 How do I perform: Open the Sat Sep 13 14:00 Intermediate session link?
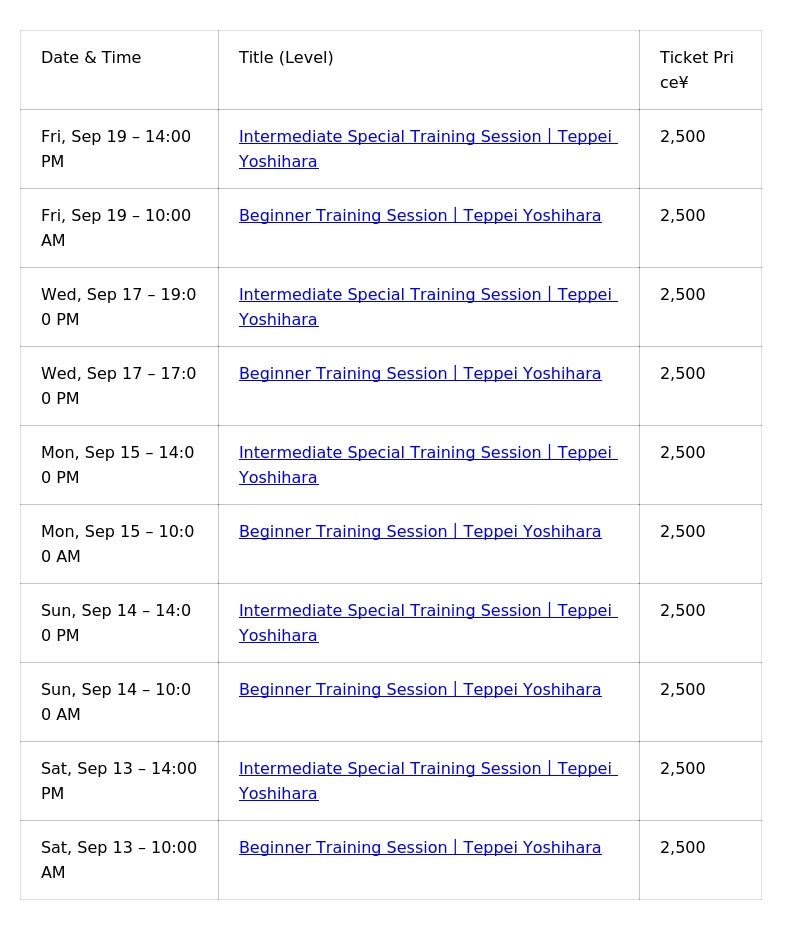click(428, 781)
